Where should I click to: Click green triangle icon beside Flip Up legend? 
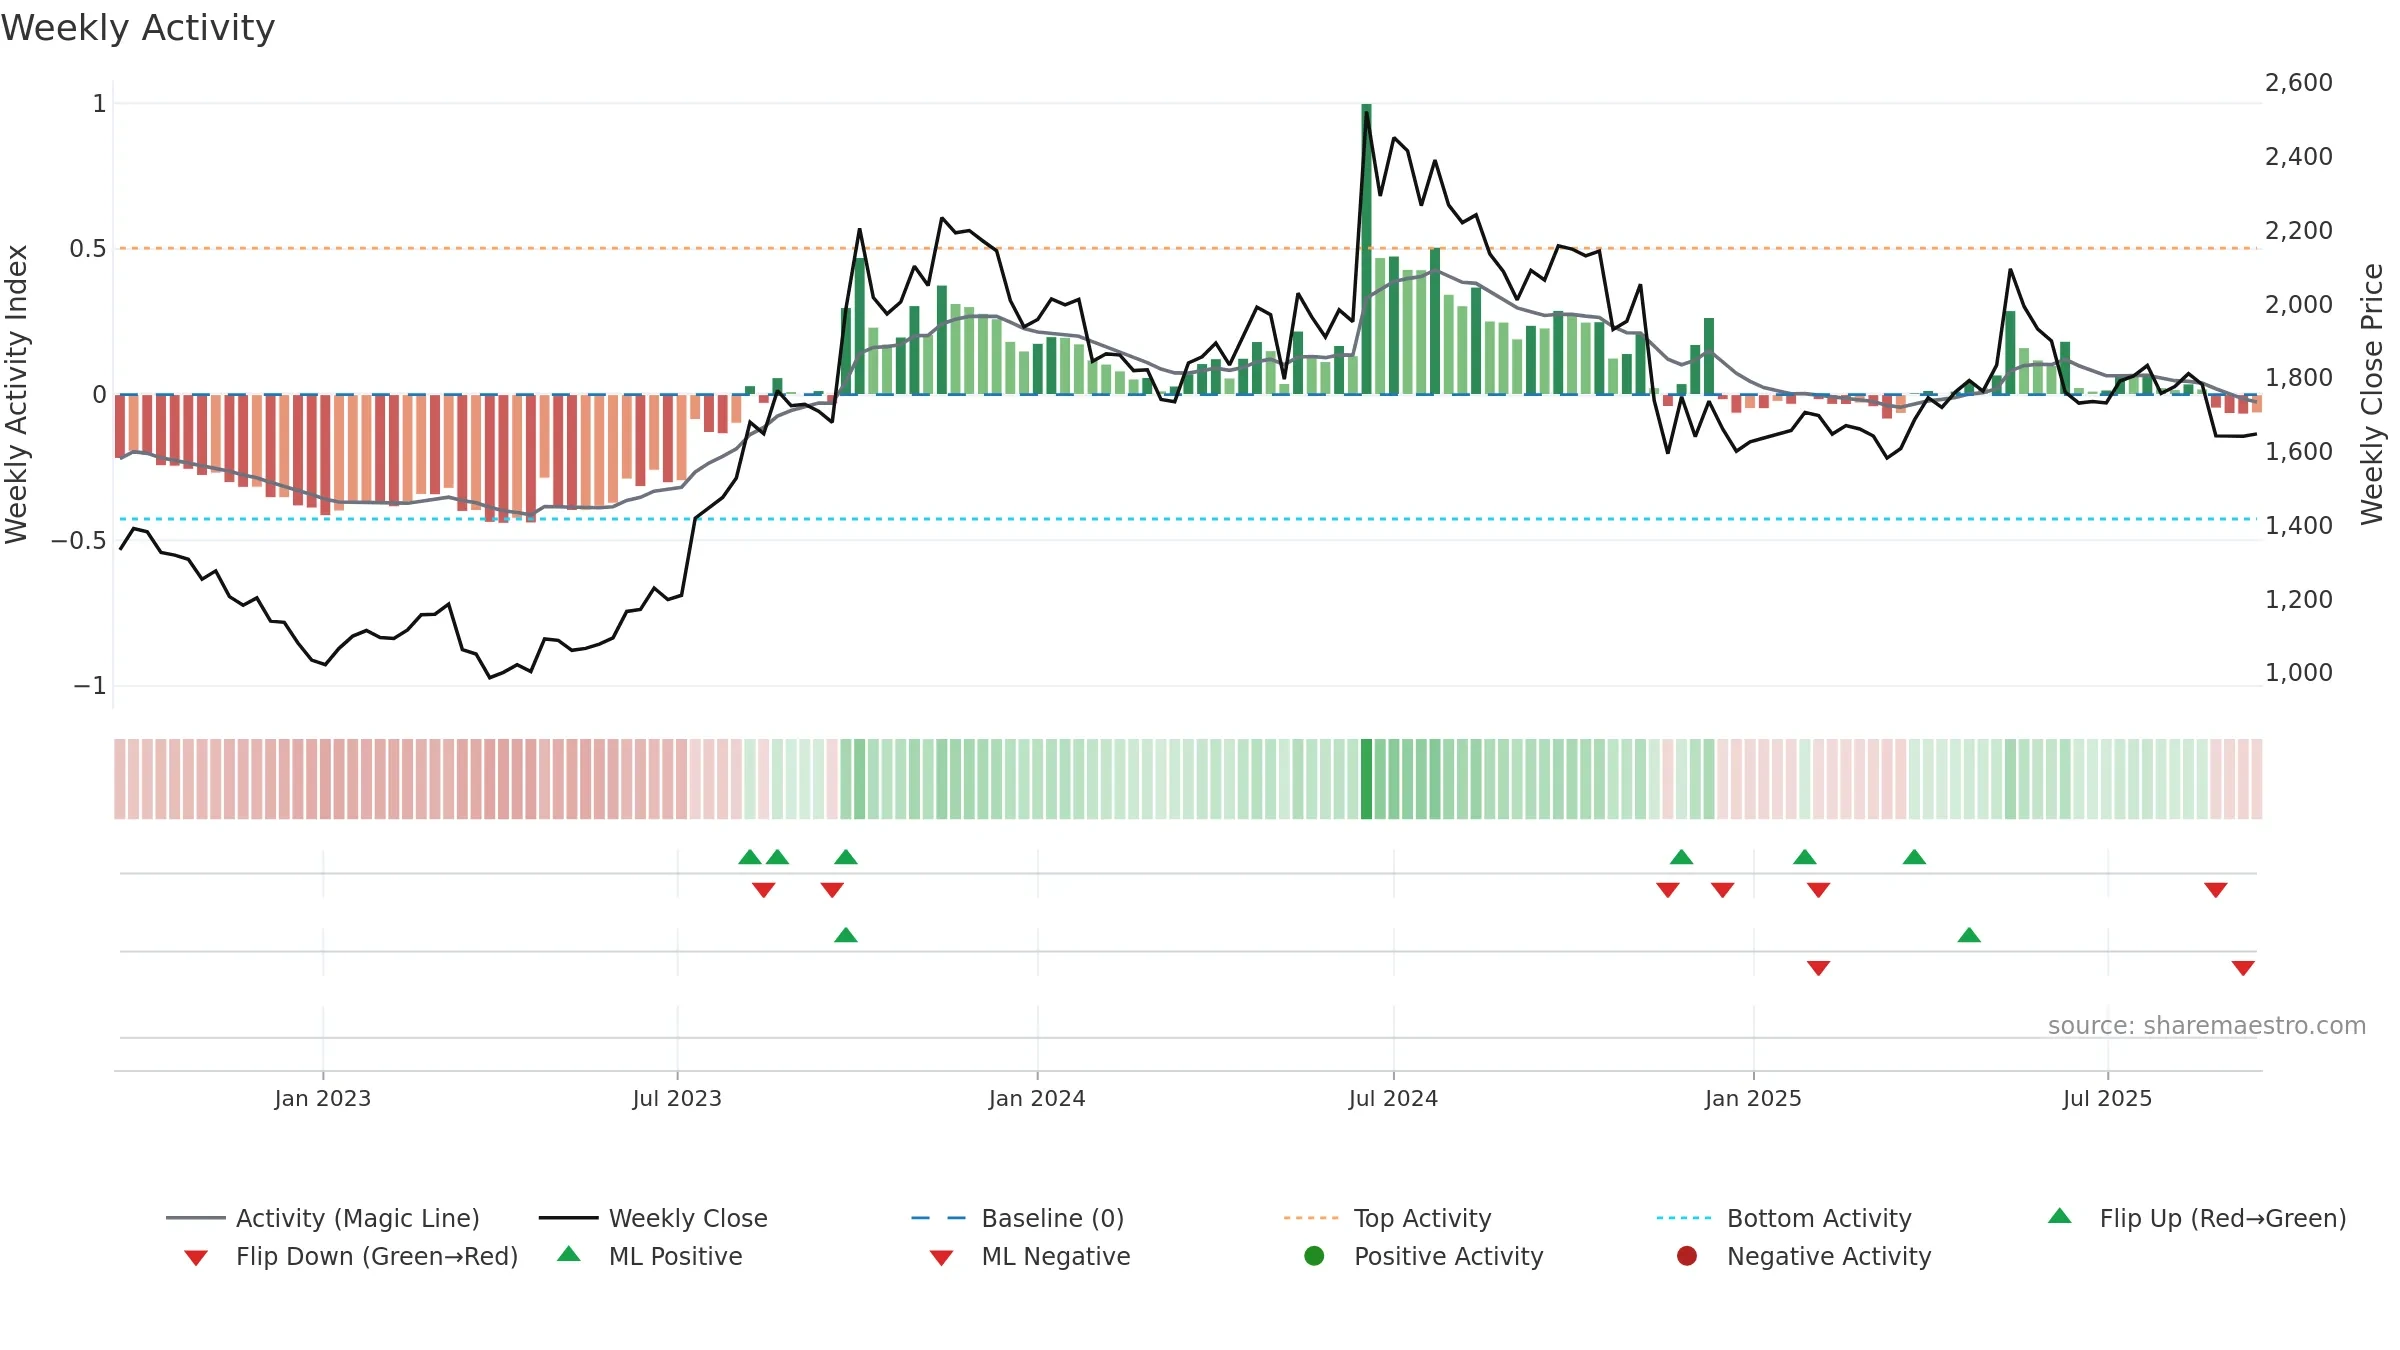pyautogui.click(x=2060, y=1216)
